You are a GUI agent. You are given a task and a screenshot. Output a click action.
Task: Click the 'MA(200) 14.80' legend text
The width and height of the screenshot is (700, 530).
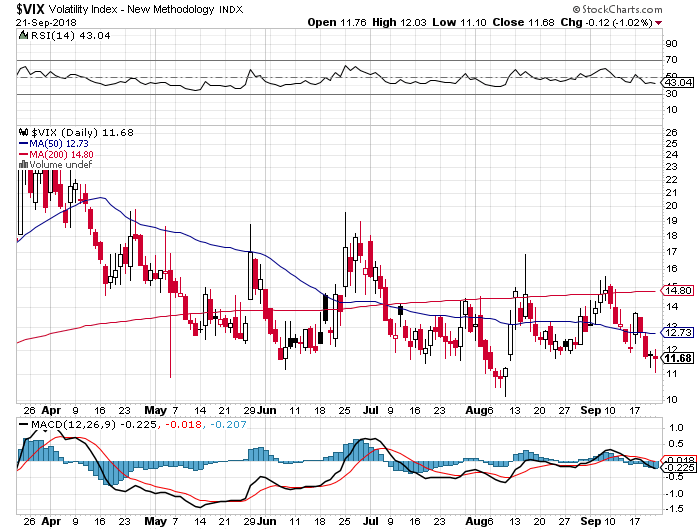click(x=62, y=154)
